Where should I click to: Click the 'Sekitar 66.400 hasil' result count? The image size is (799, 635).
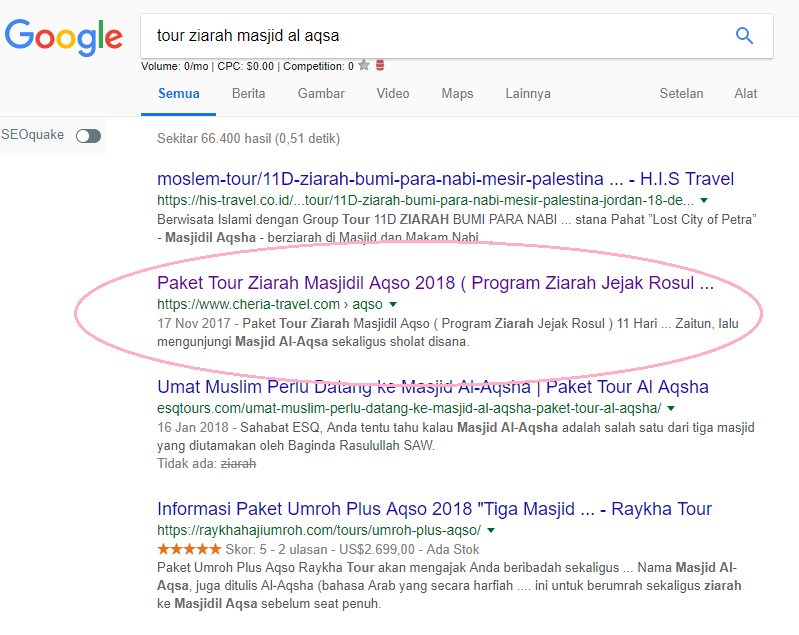coord(248,139)
